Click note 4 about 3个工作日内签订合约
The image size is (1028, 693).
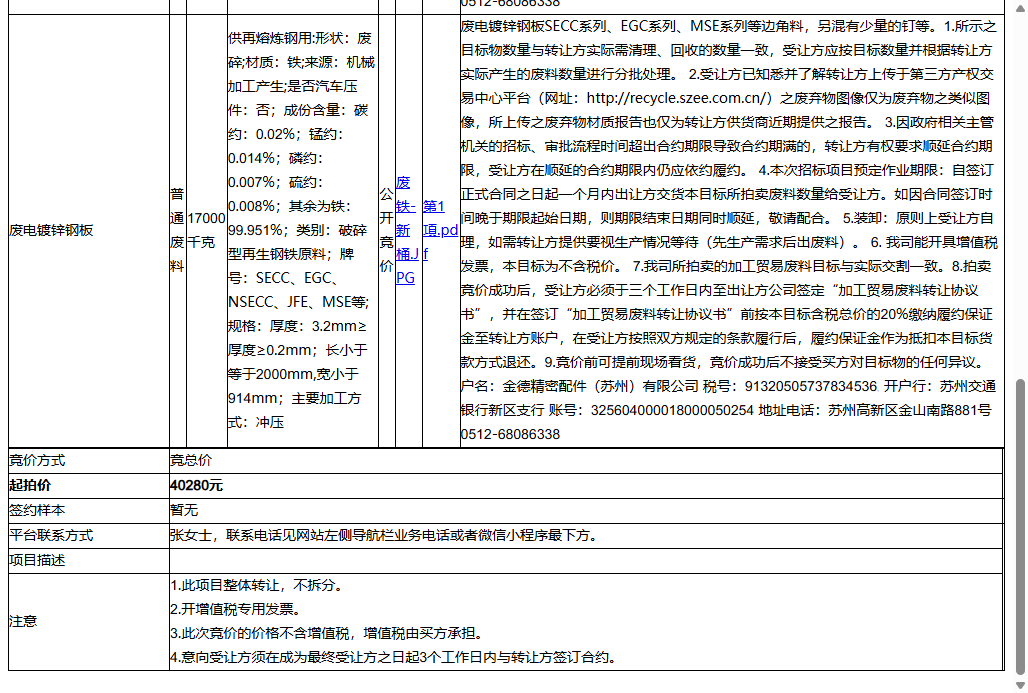click(394, 658)
